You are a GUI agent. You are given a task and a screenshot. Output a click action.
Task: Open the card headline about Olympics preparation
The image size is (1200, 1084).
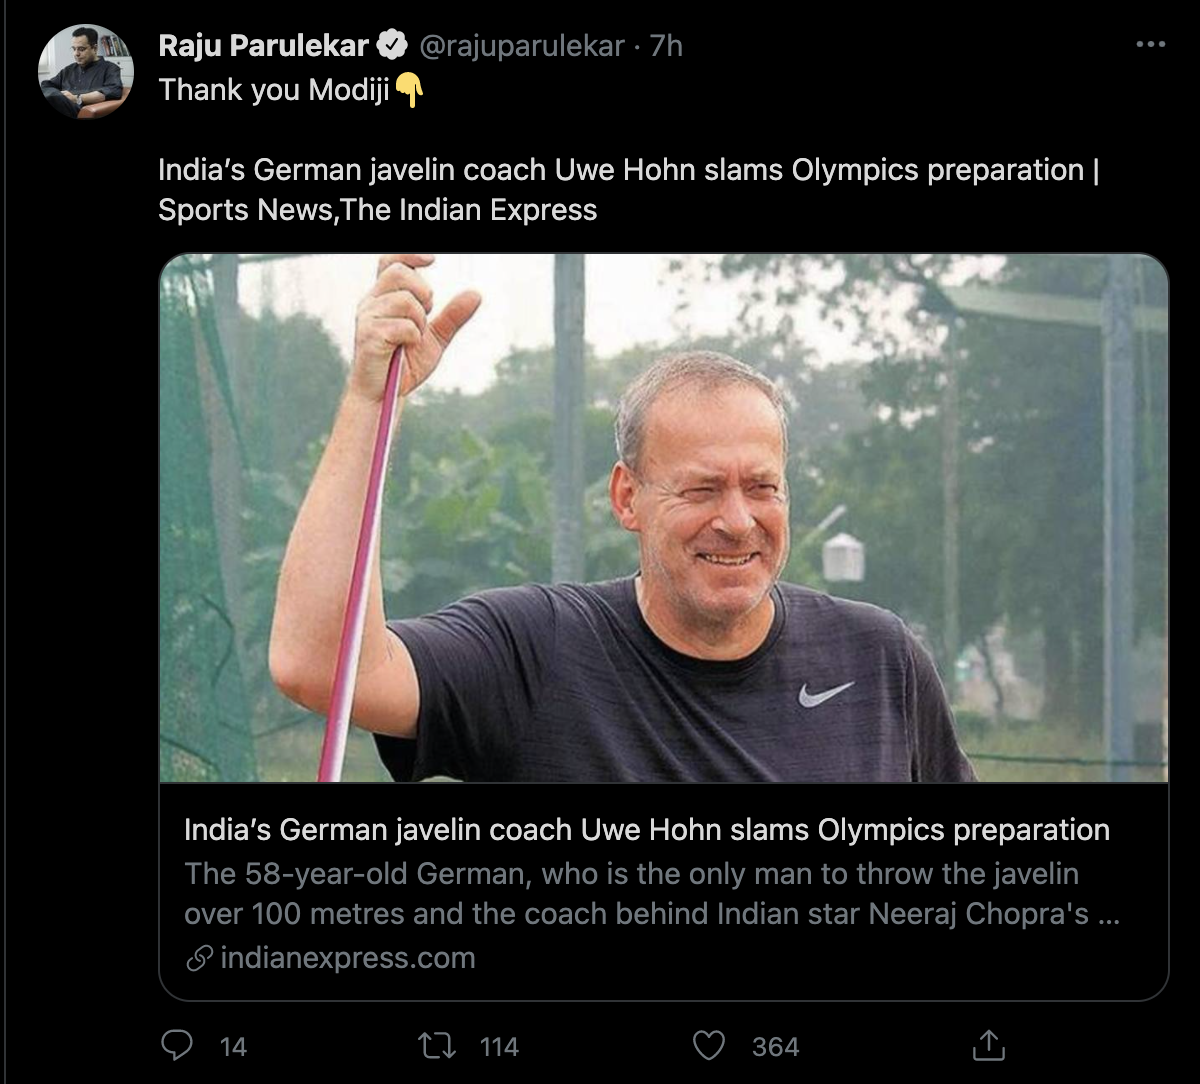click(647, 830)
